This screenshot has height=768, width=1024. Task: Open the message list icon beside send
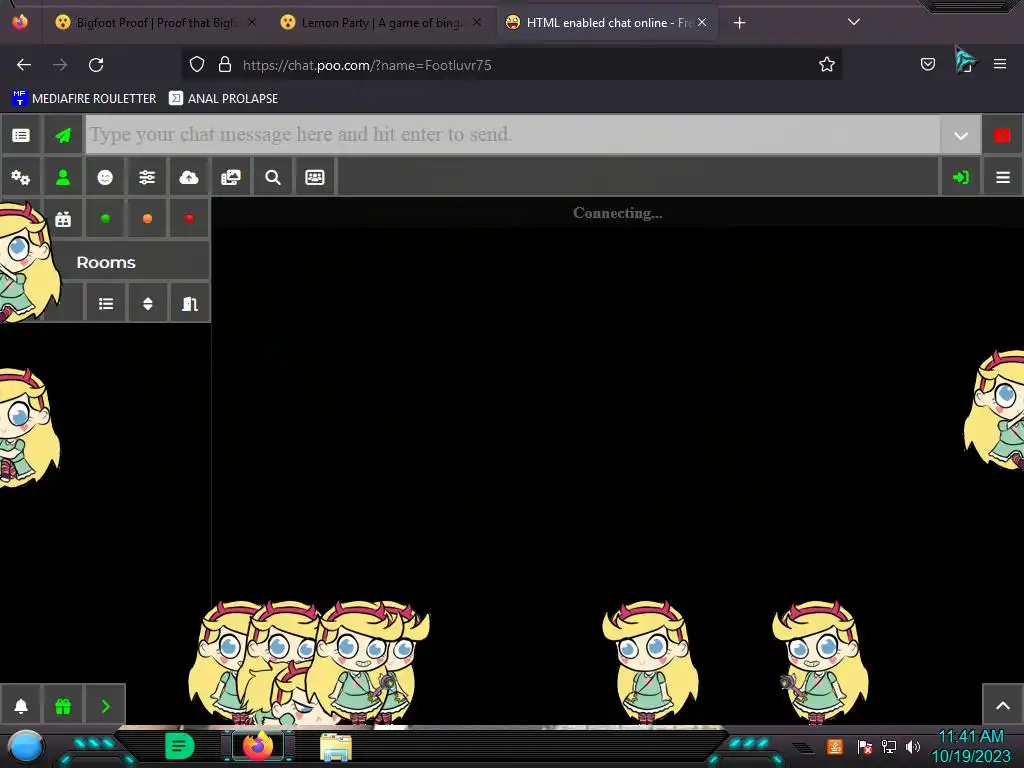(x=21, y=135)
